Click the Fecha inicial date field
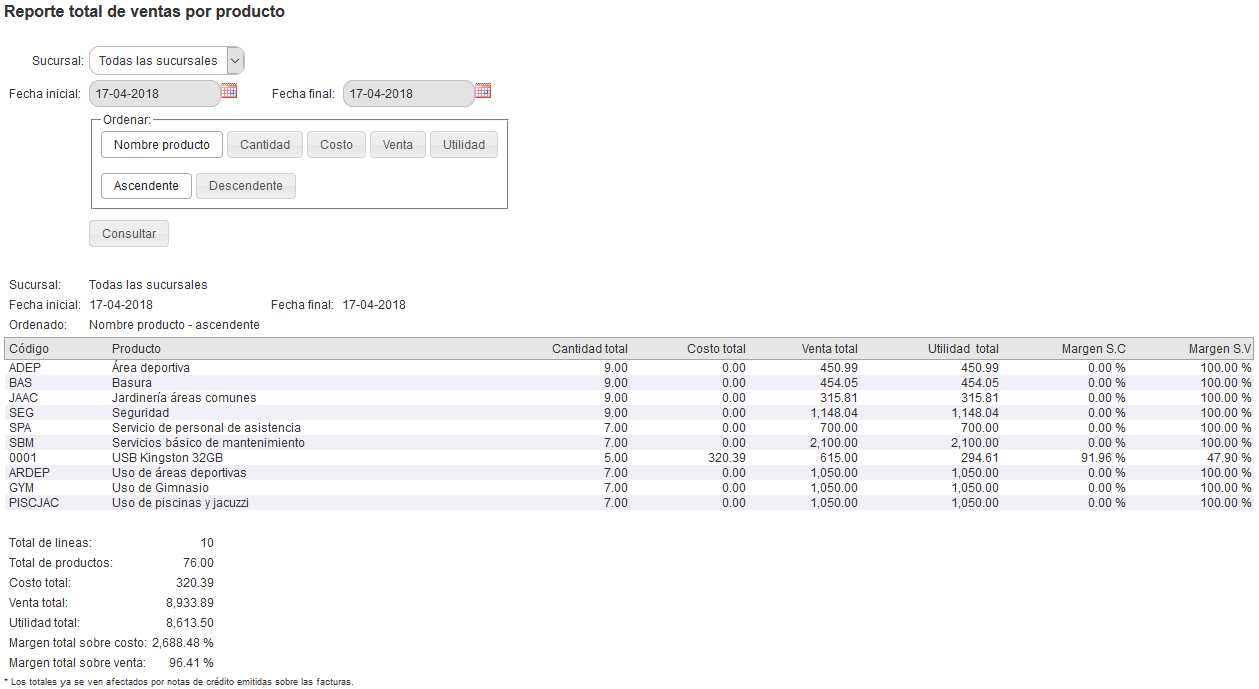 [154, 94]
